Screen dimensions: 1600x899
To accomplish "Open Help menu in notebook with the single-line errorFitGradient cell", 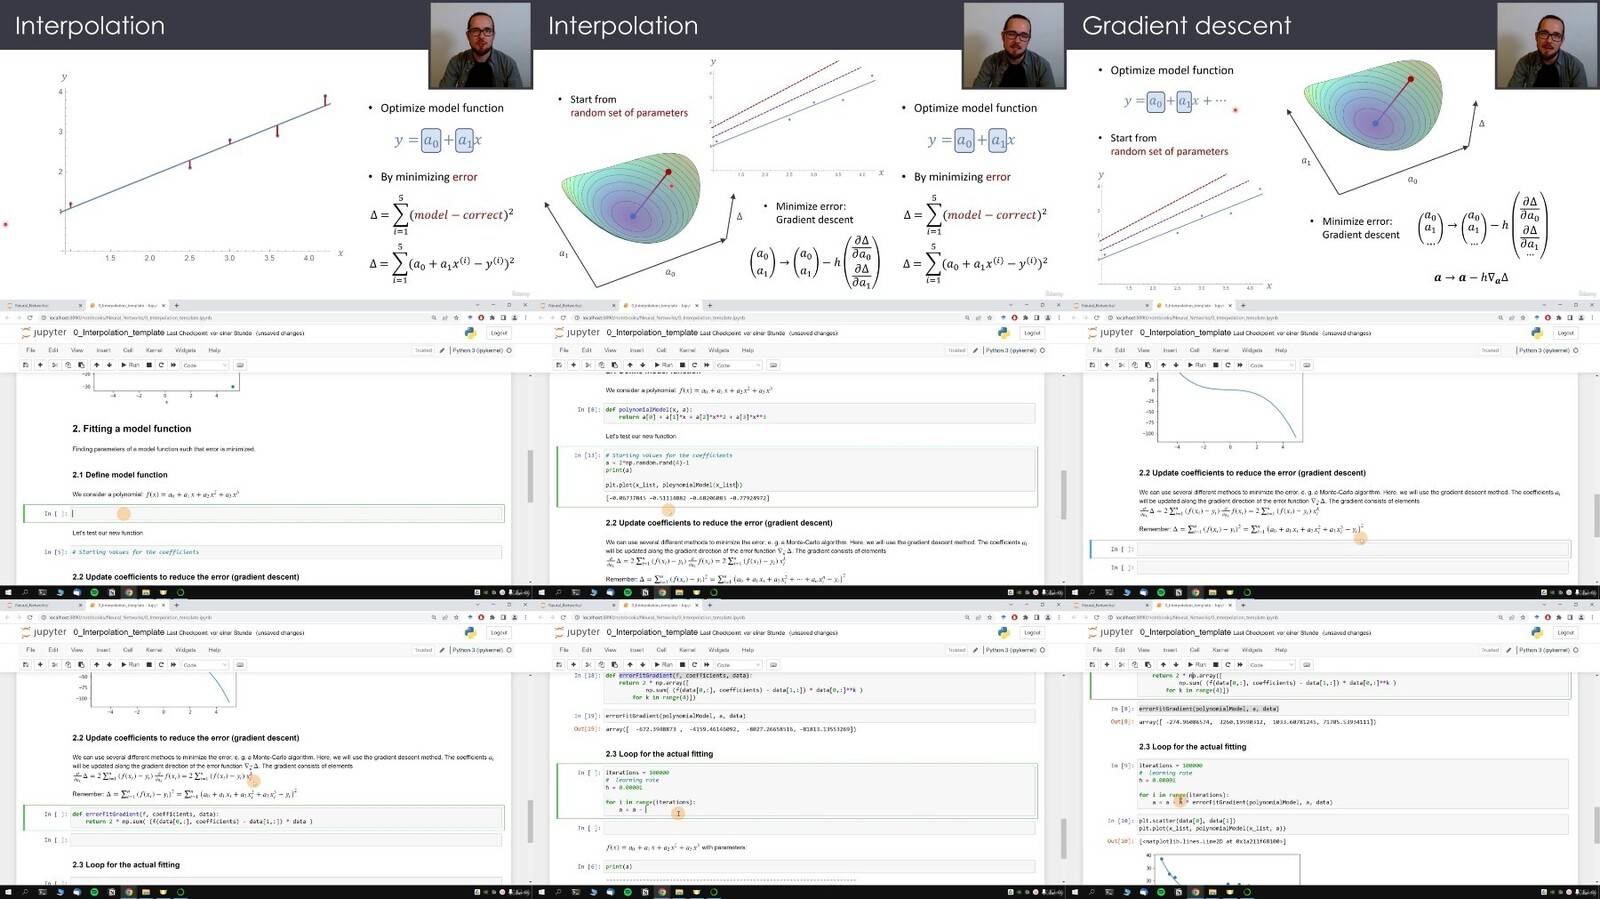I will [x=214, y=650].
